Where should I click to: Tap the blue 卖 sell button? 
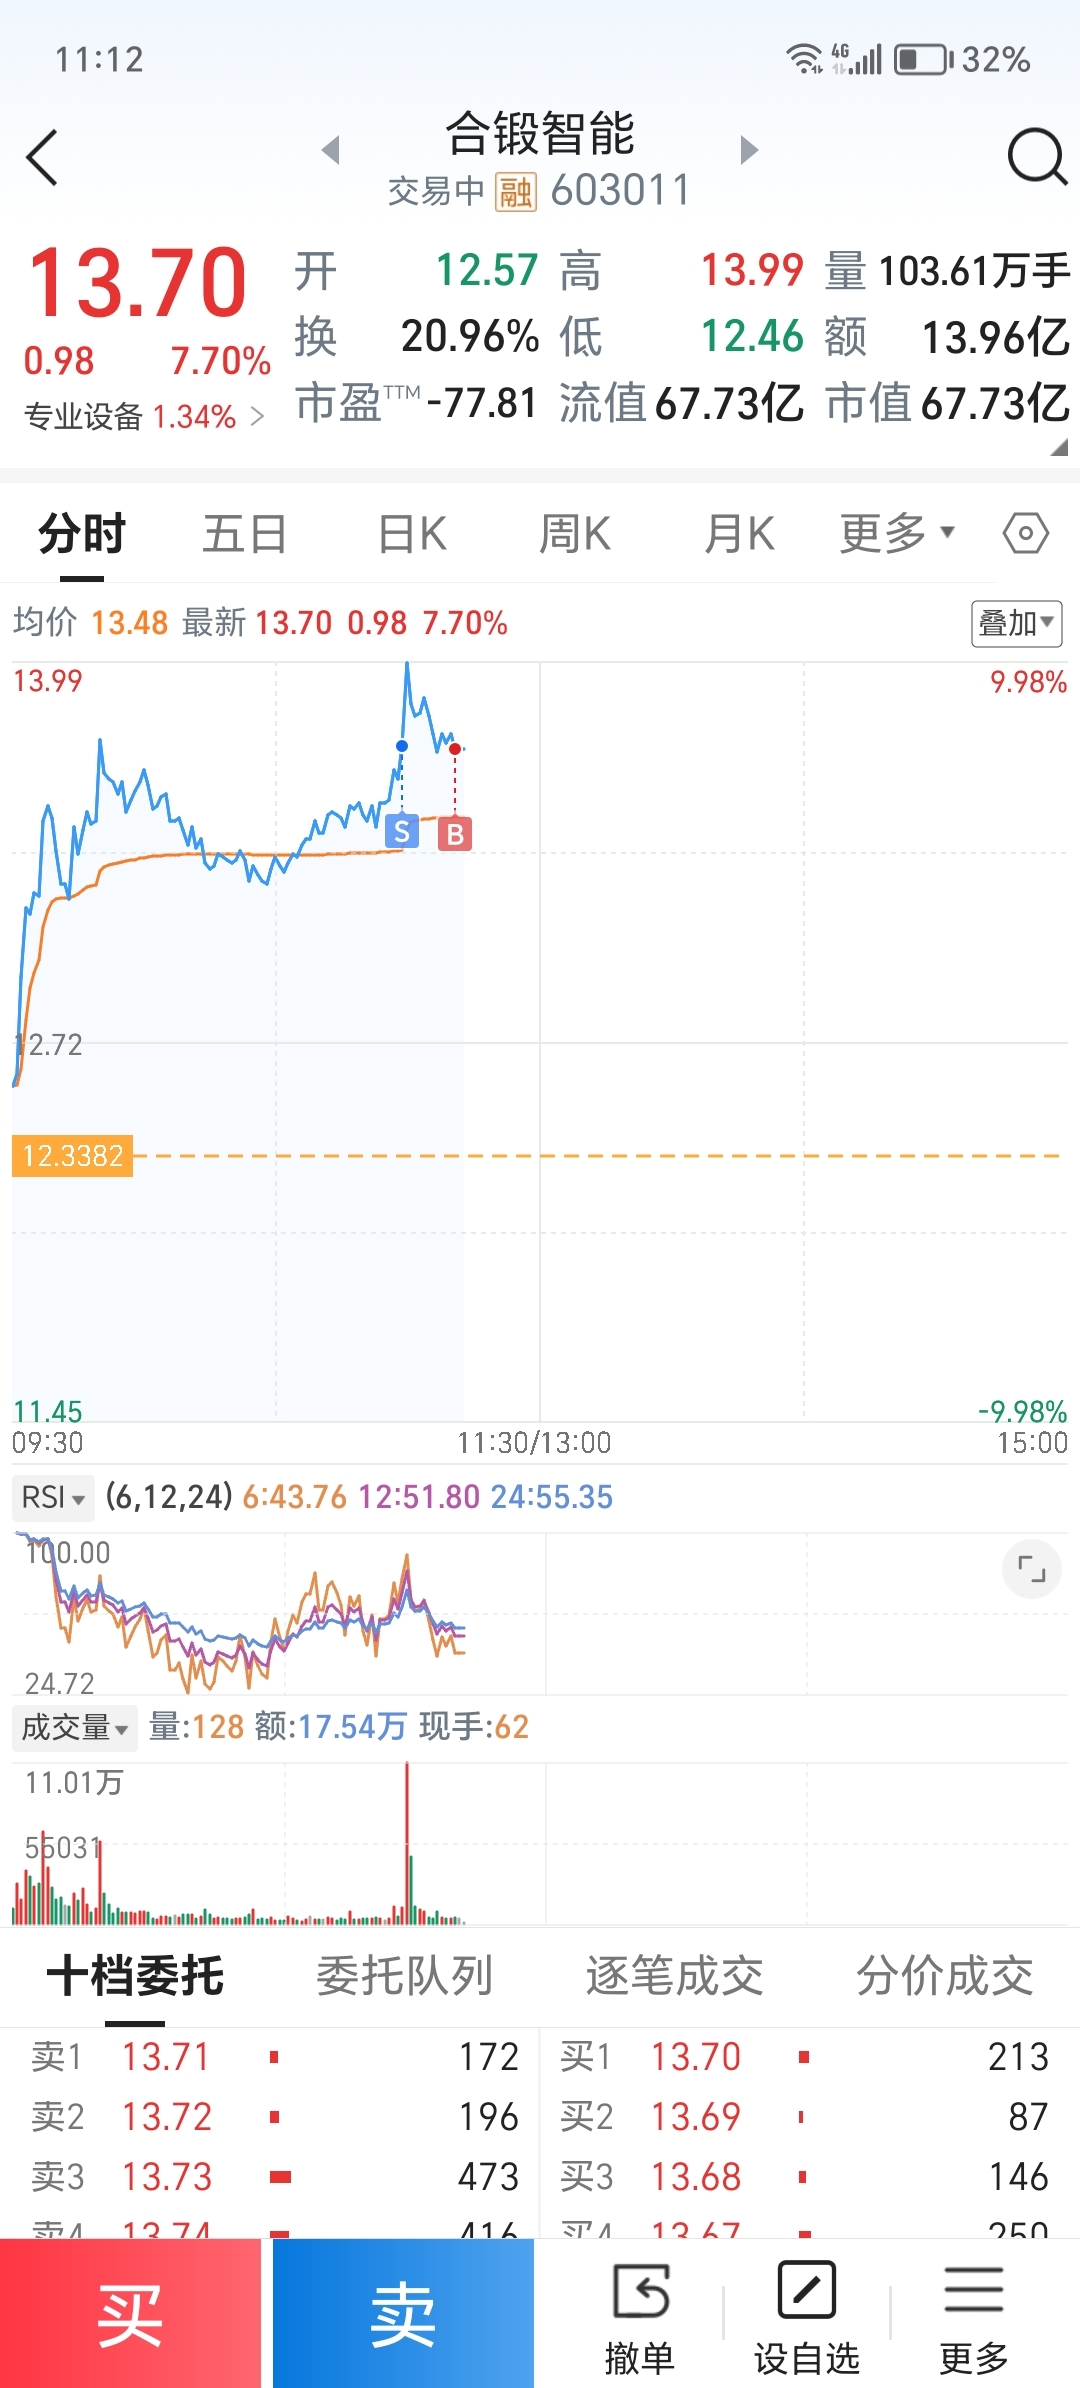[403, 2313]
